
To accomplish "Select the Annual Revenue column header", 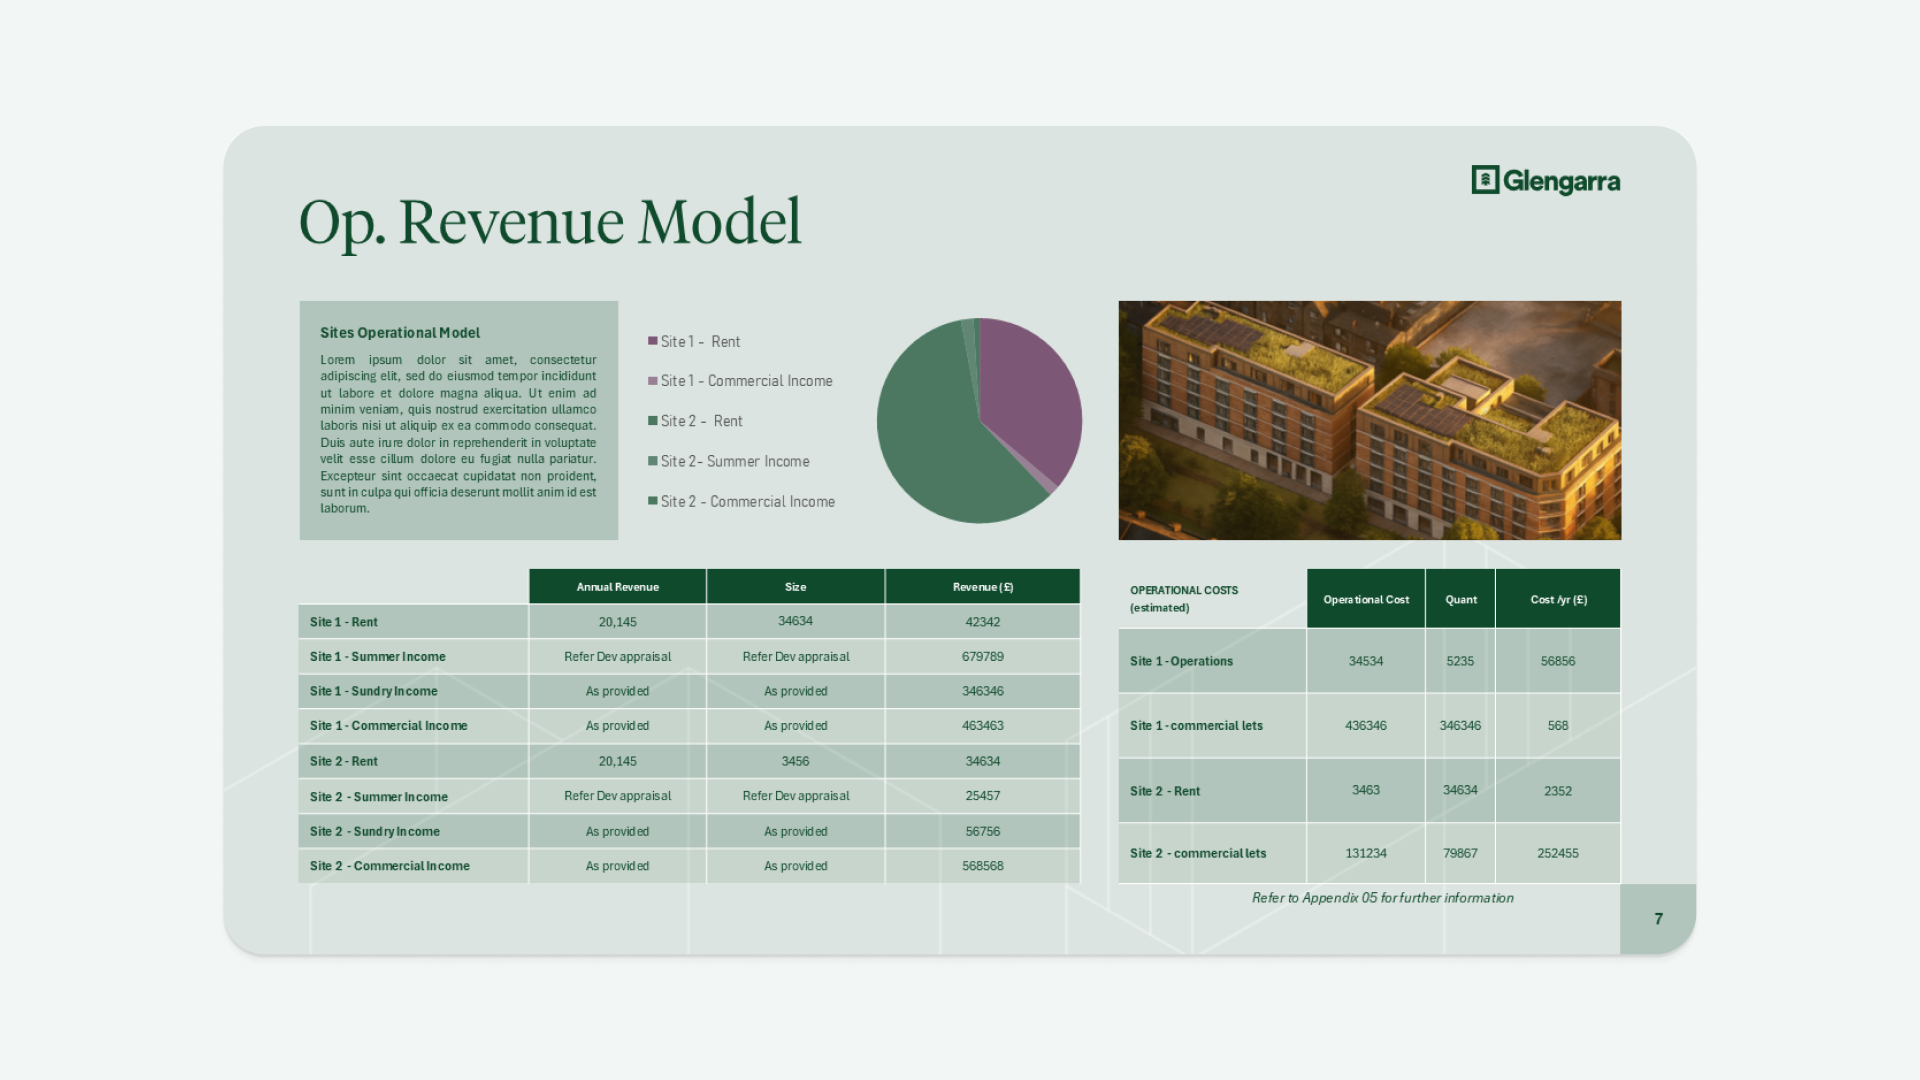I will pyautogui.click(x=617, y=587).
